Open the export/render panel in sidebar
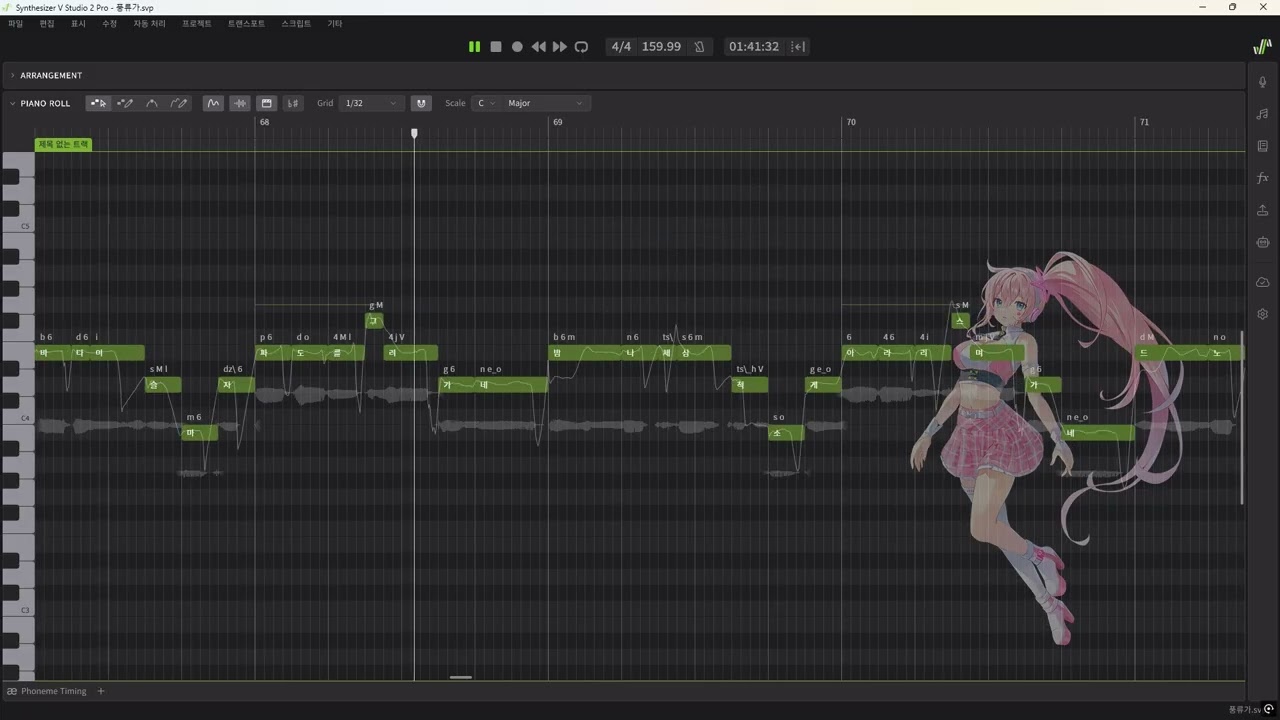This screenshot has width=1280, height=720. click(1263, 210)
